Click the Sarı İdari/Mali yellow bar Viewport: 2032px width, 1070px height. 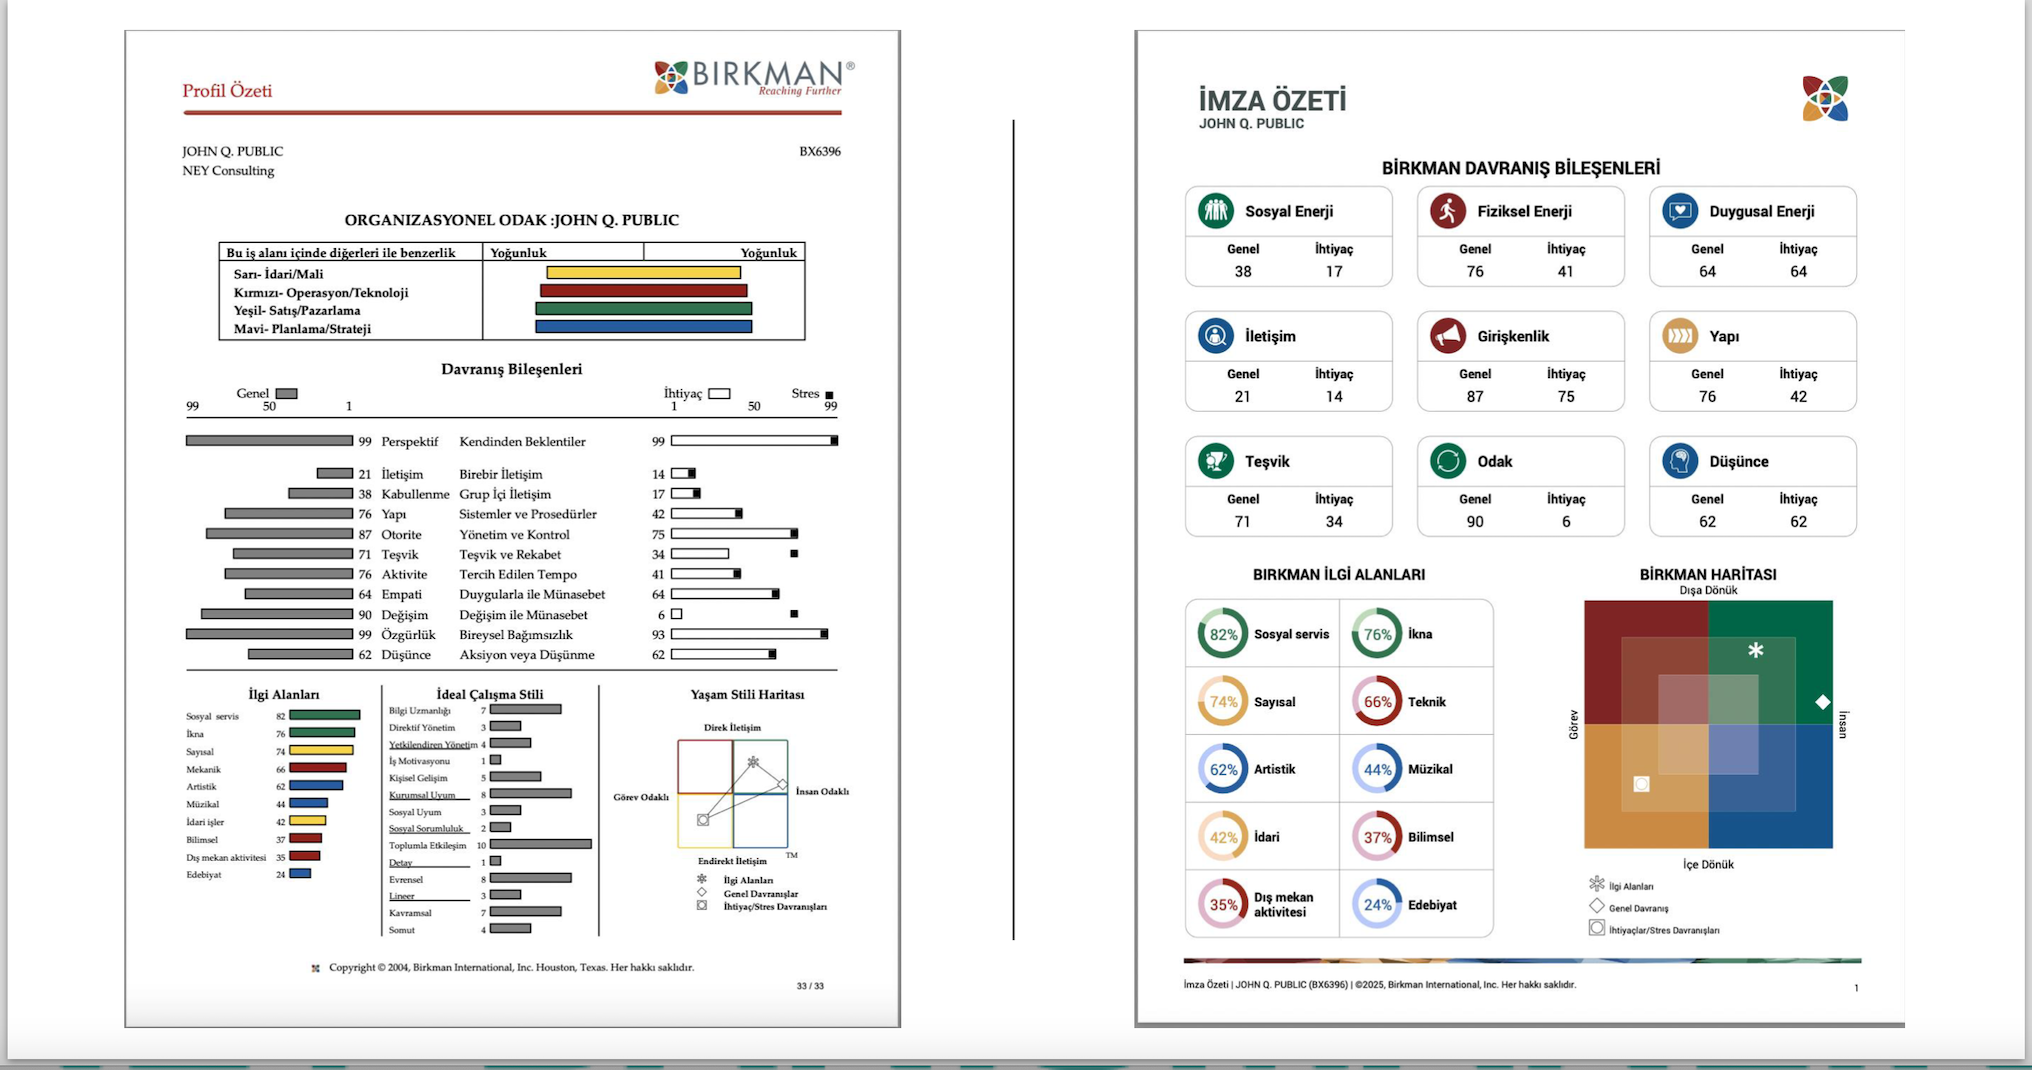tap(644, 272)
